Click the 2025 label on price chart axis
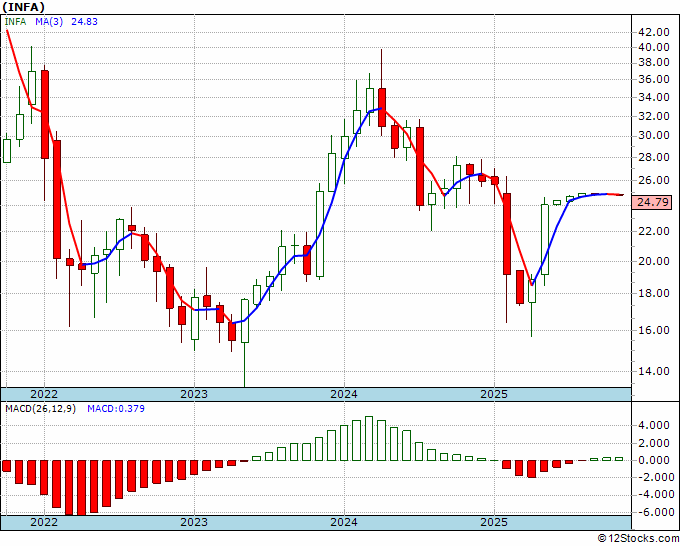This screenshot has height=546, width=680. pyautogui.click(x=494, y=394)
